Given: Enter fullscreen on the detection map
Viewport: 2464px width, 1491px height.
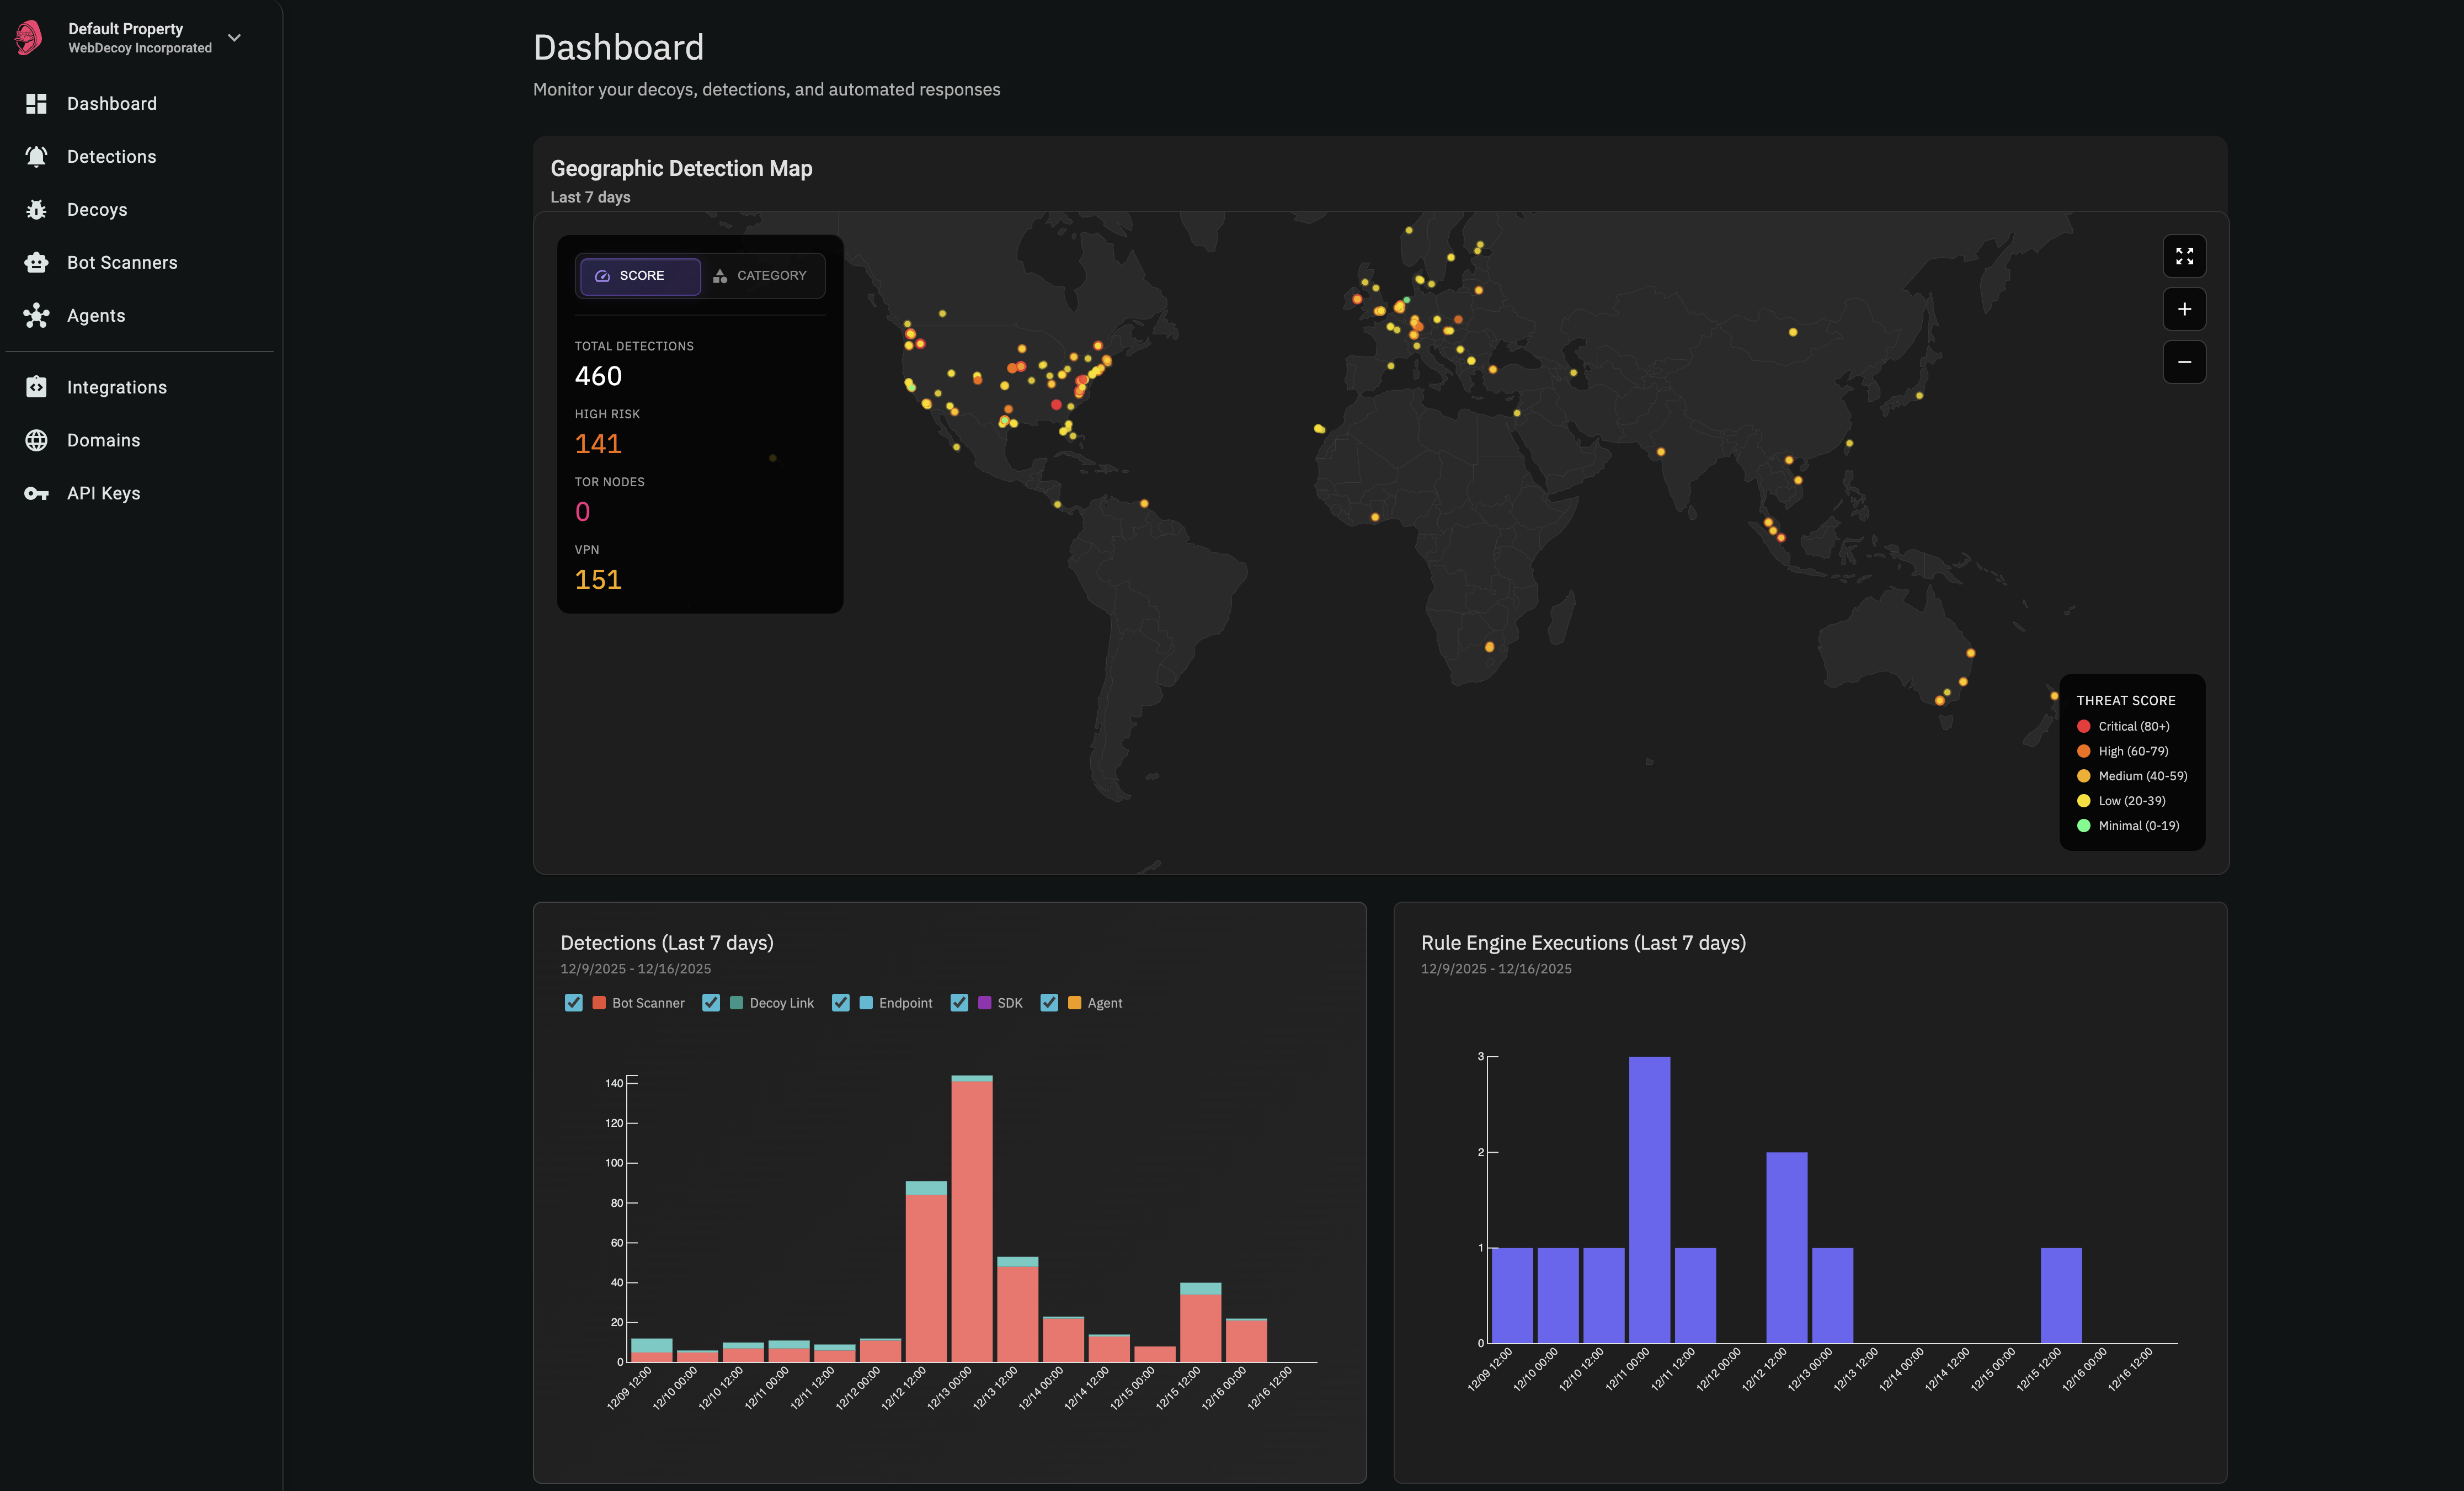Looking at the screenshot, I should click(x=2185, y=256).
